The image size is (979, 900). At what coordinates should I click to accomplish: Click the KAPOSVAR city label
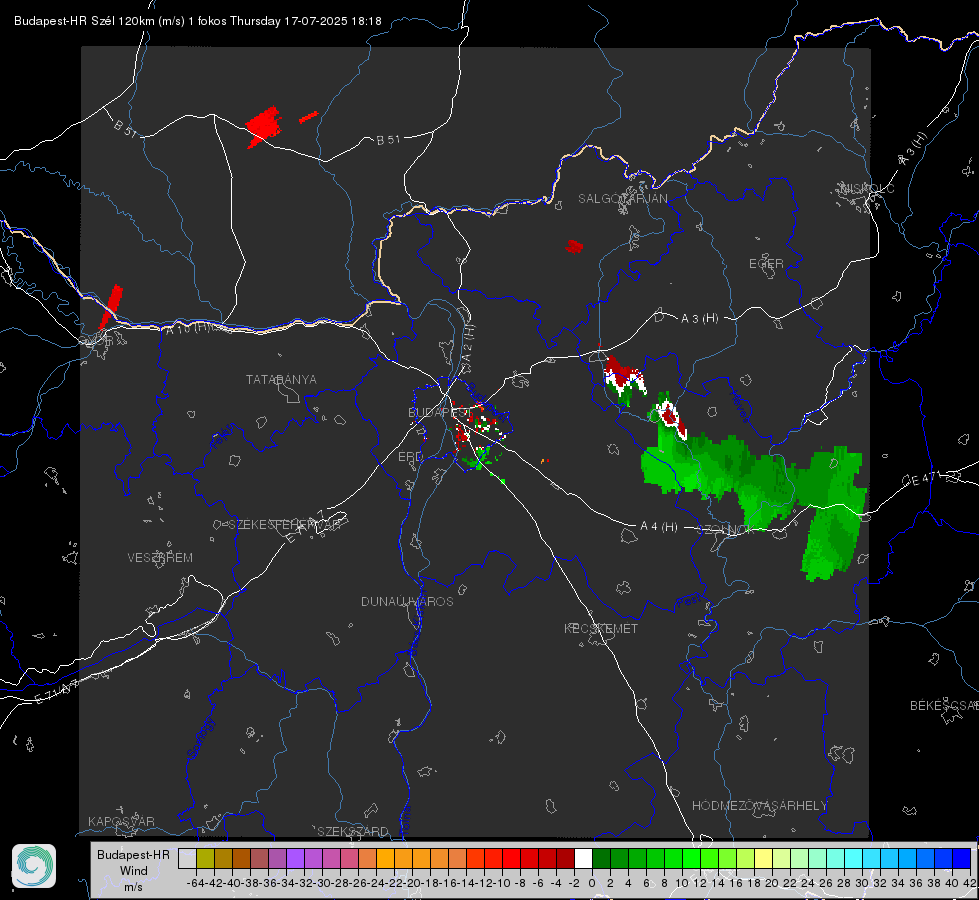[x=121, y=821]
